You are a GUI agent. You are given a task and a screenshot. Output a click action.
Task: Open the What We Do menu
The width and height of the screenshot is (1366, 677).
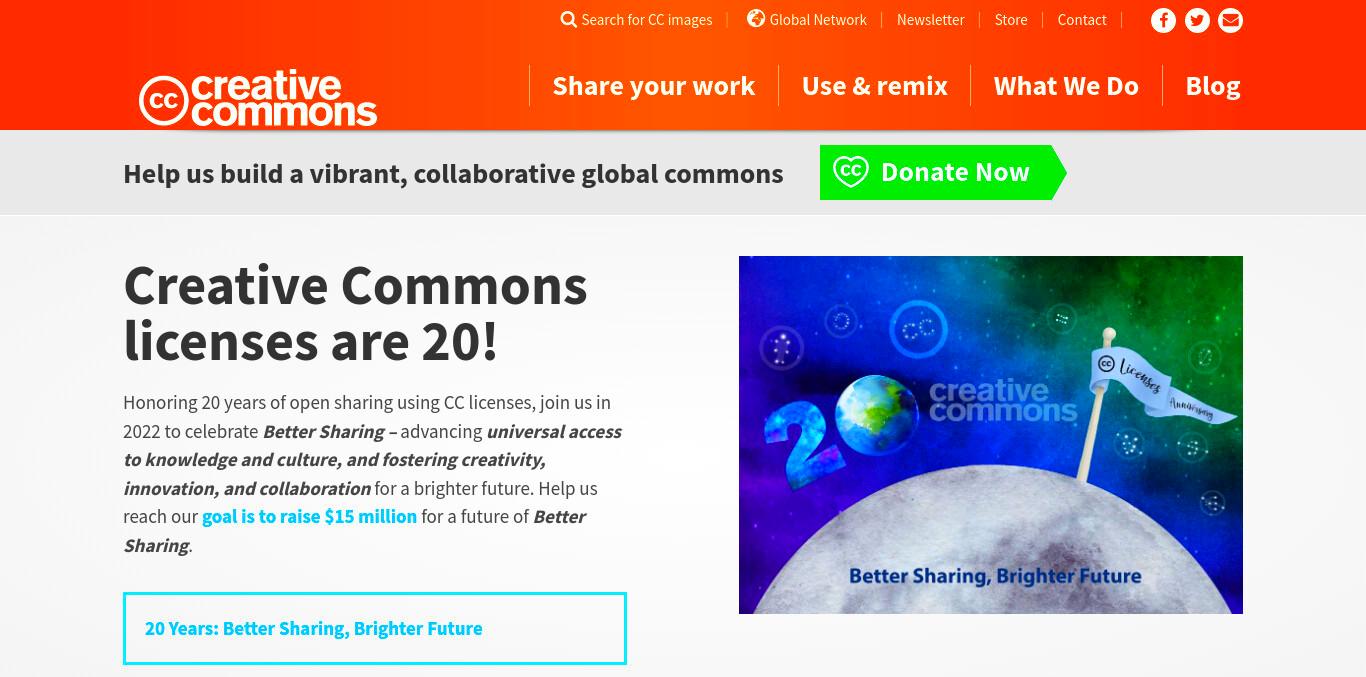[1066, 86]
